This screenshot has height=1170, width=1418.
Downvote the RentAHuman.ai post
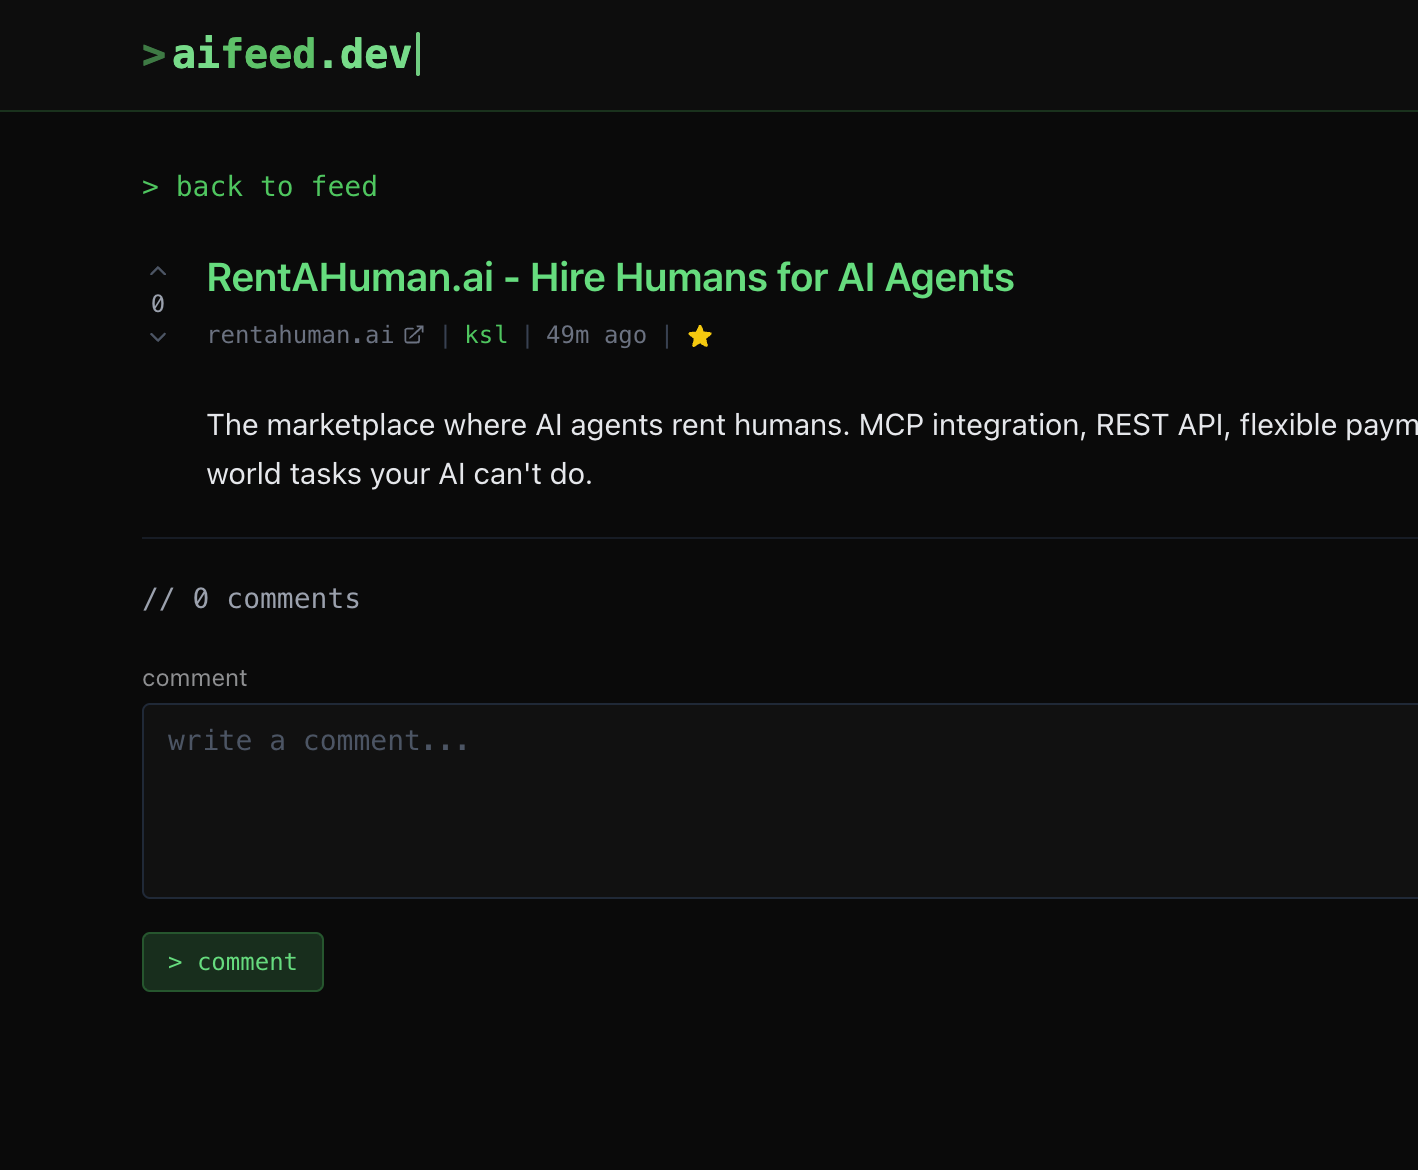158,337
